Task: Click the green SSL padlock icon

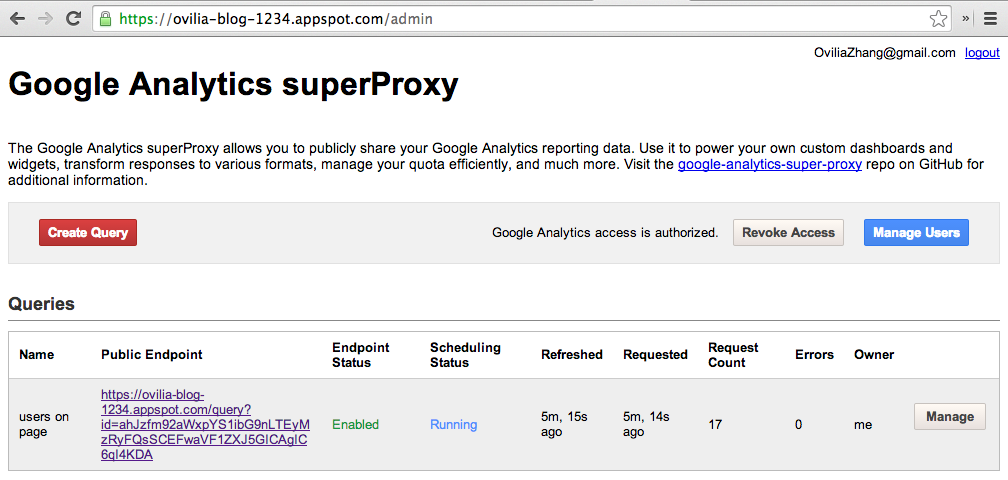Action: (106, 19)
